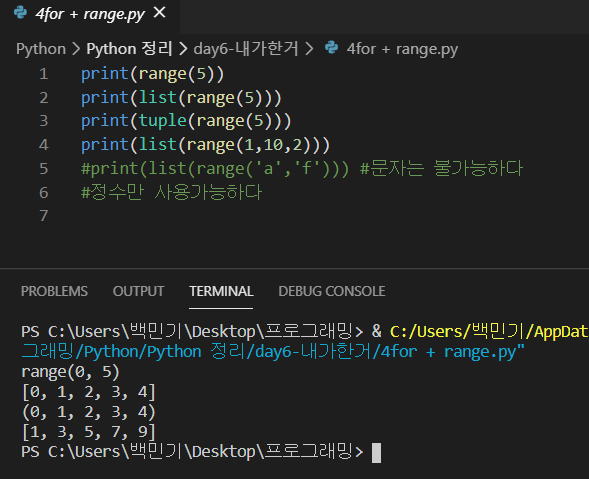Click the Python file icon in tab

[20, 13]
